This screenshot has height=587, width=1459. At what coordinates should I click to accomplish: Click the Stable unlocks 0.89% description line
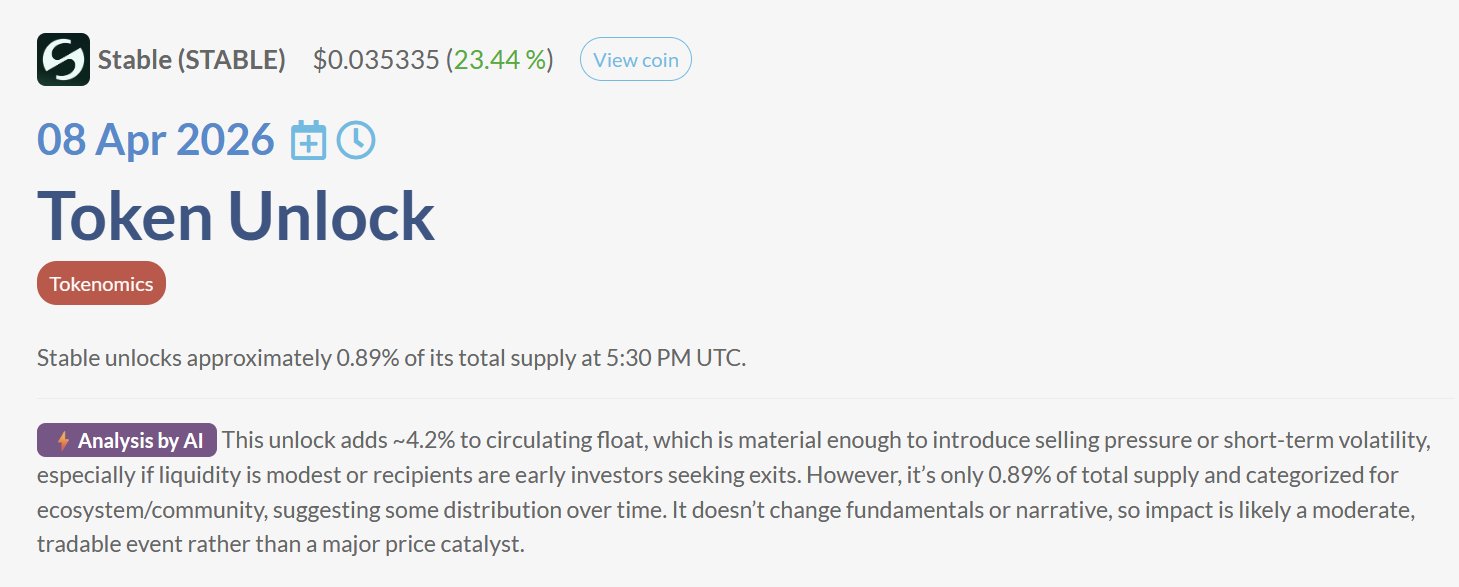point(390,358)
